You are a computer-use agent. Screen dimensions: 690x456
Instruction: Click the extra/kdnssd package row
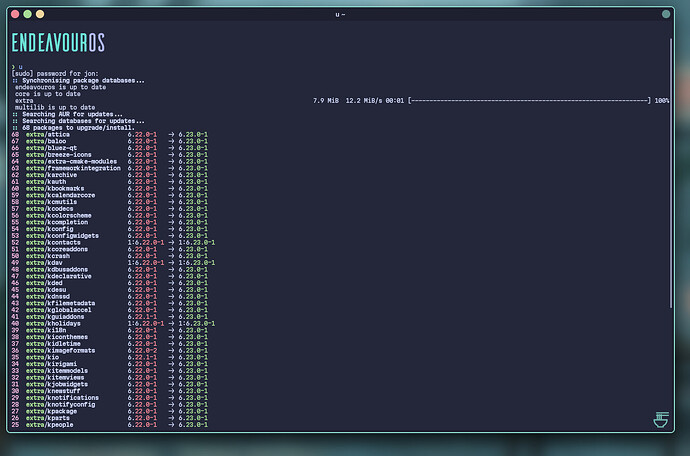(x=110, y=297)
